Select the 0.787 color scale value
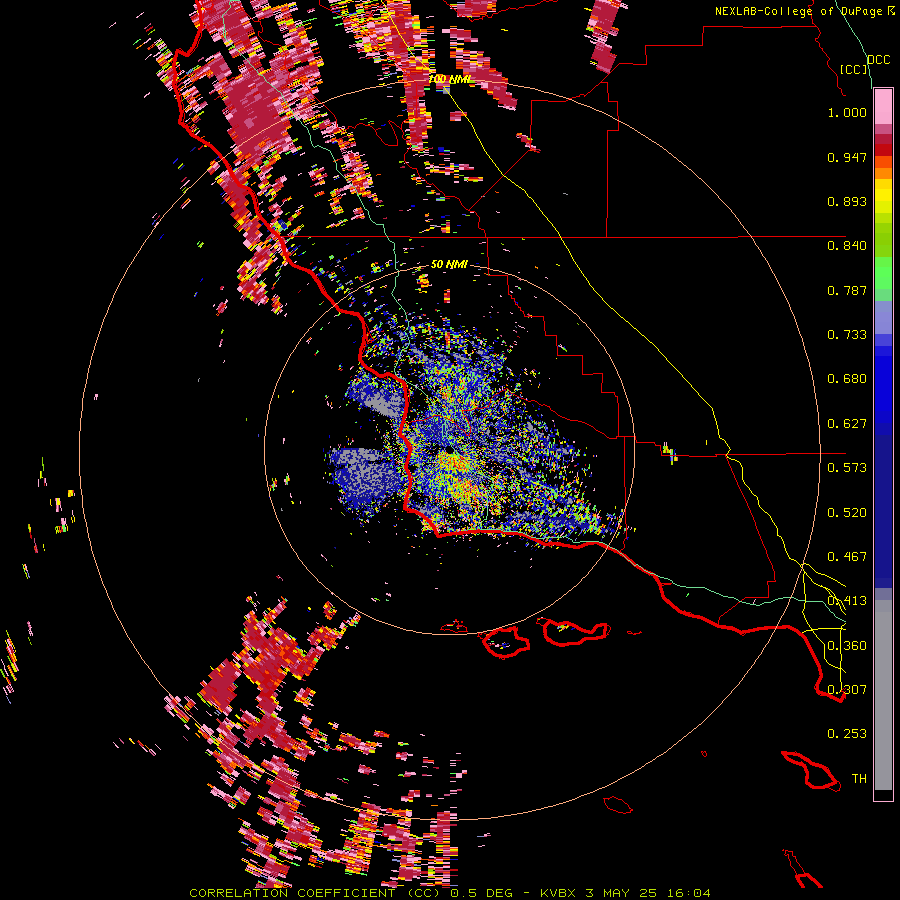 coord(847,290)
